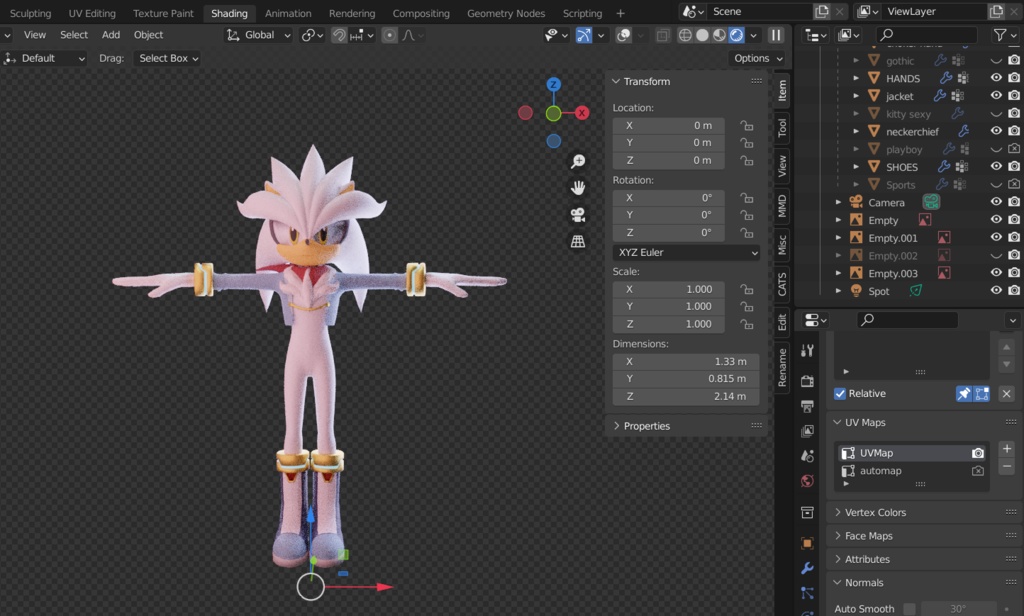The width and height of the screenshot is (1024, 616).
Task: Click the zoom magnifier icon in the viewport
Action: point(577,161)
